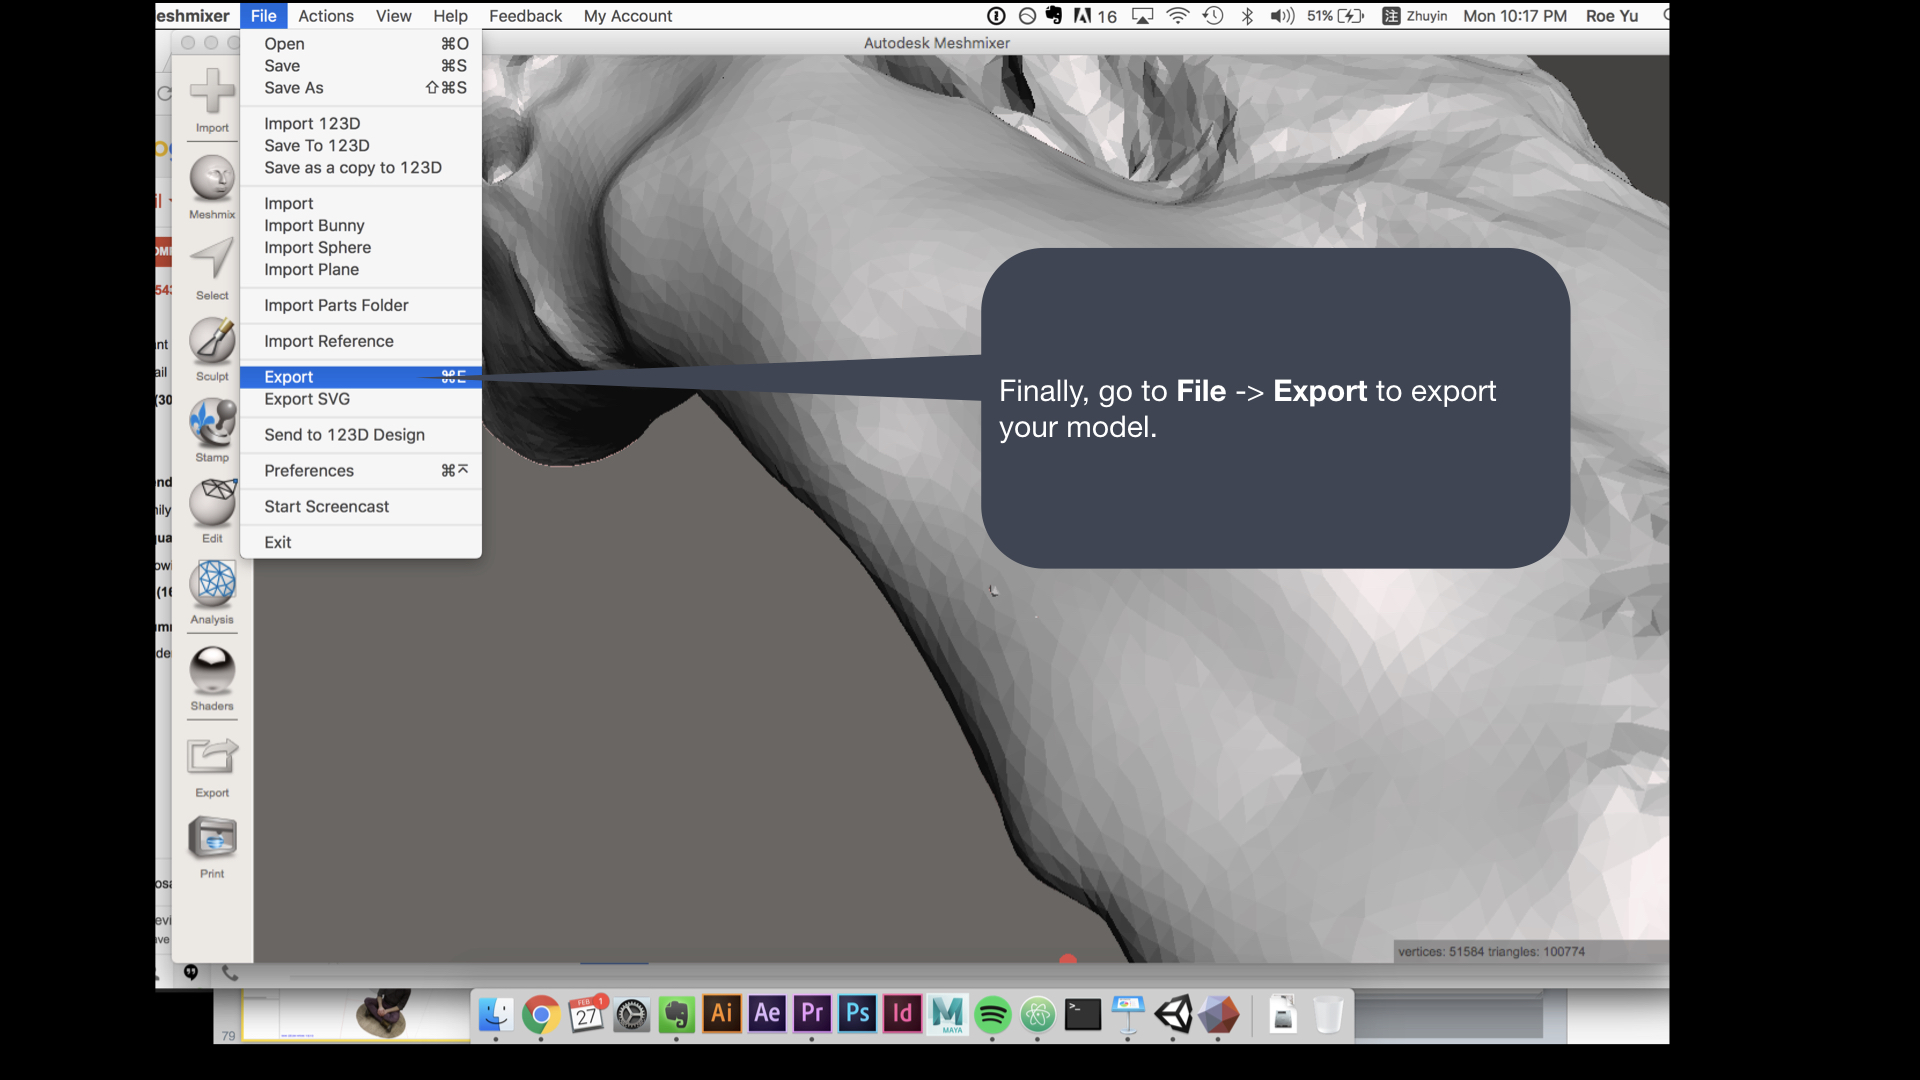Open the Stamp tool

[x=212, y=423]
